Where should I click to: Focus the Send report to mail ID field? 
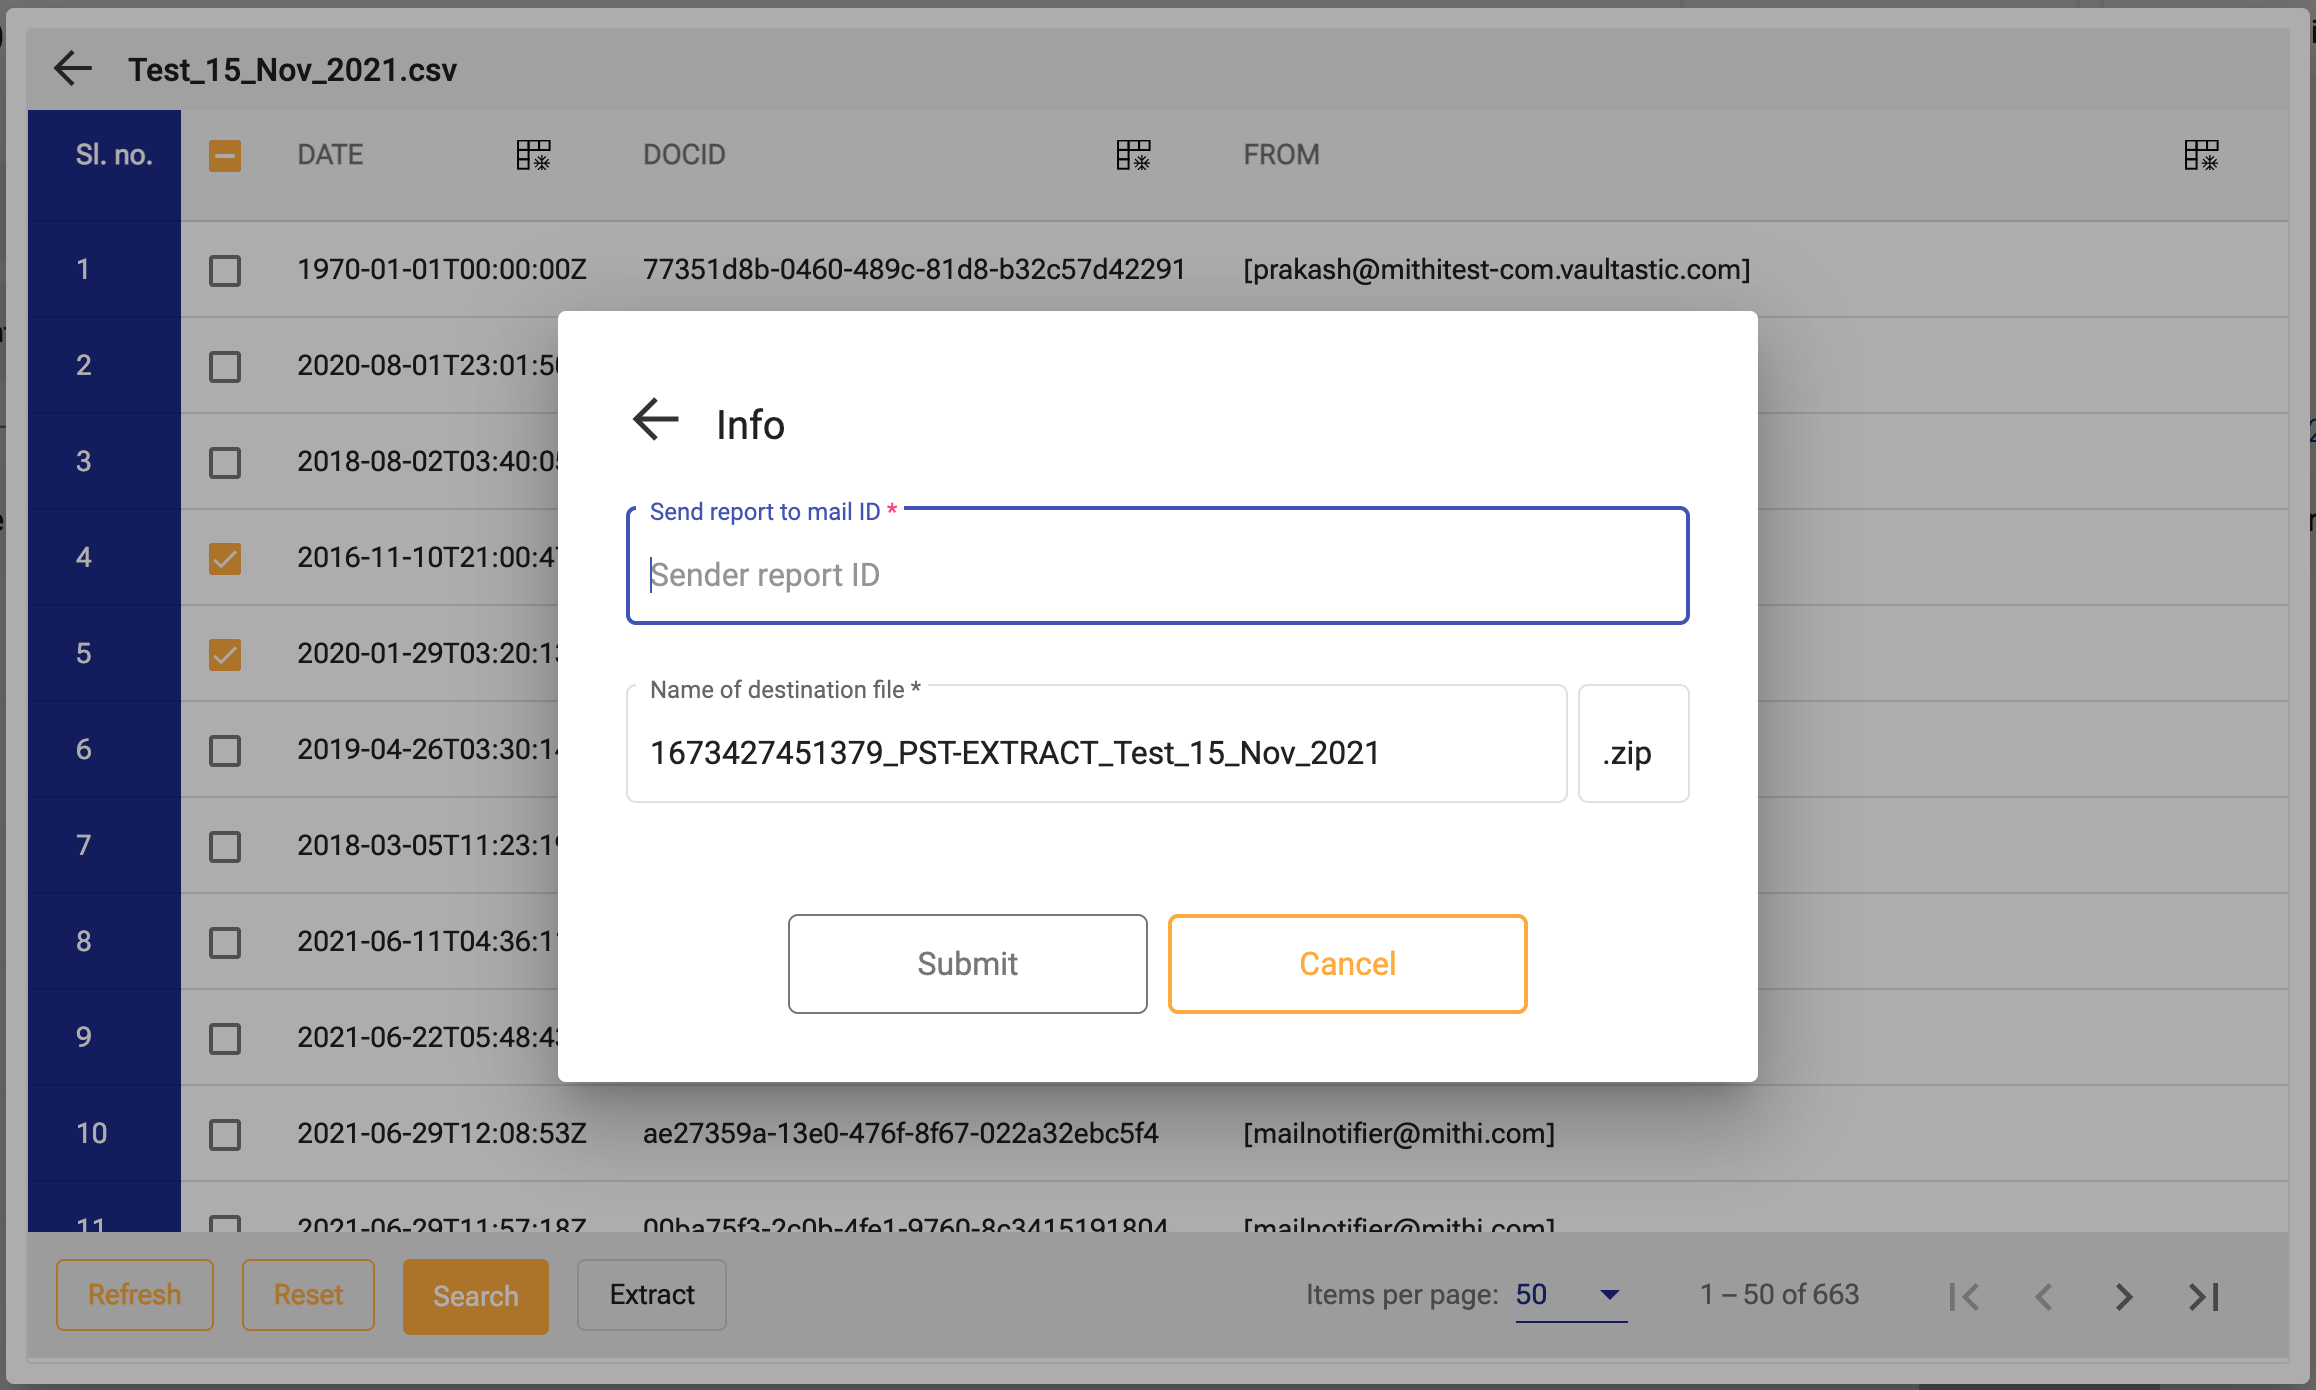pos(1157,575)
